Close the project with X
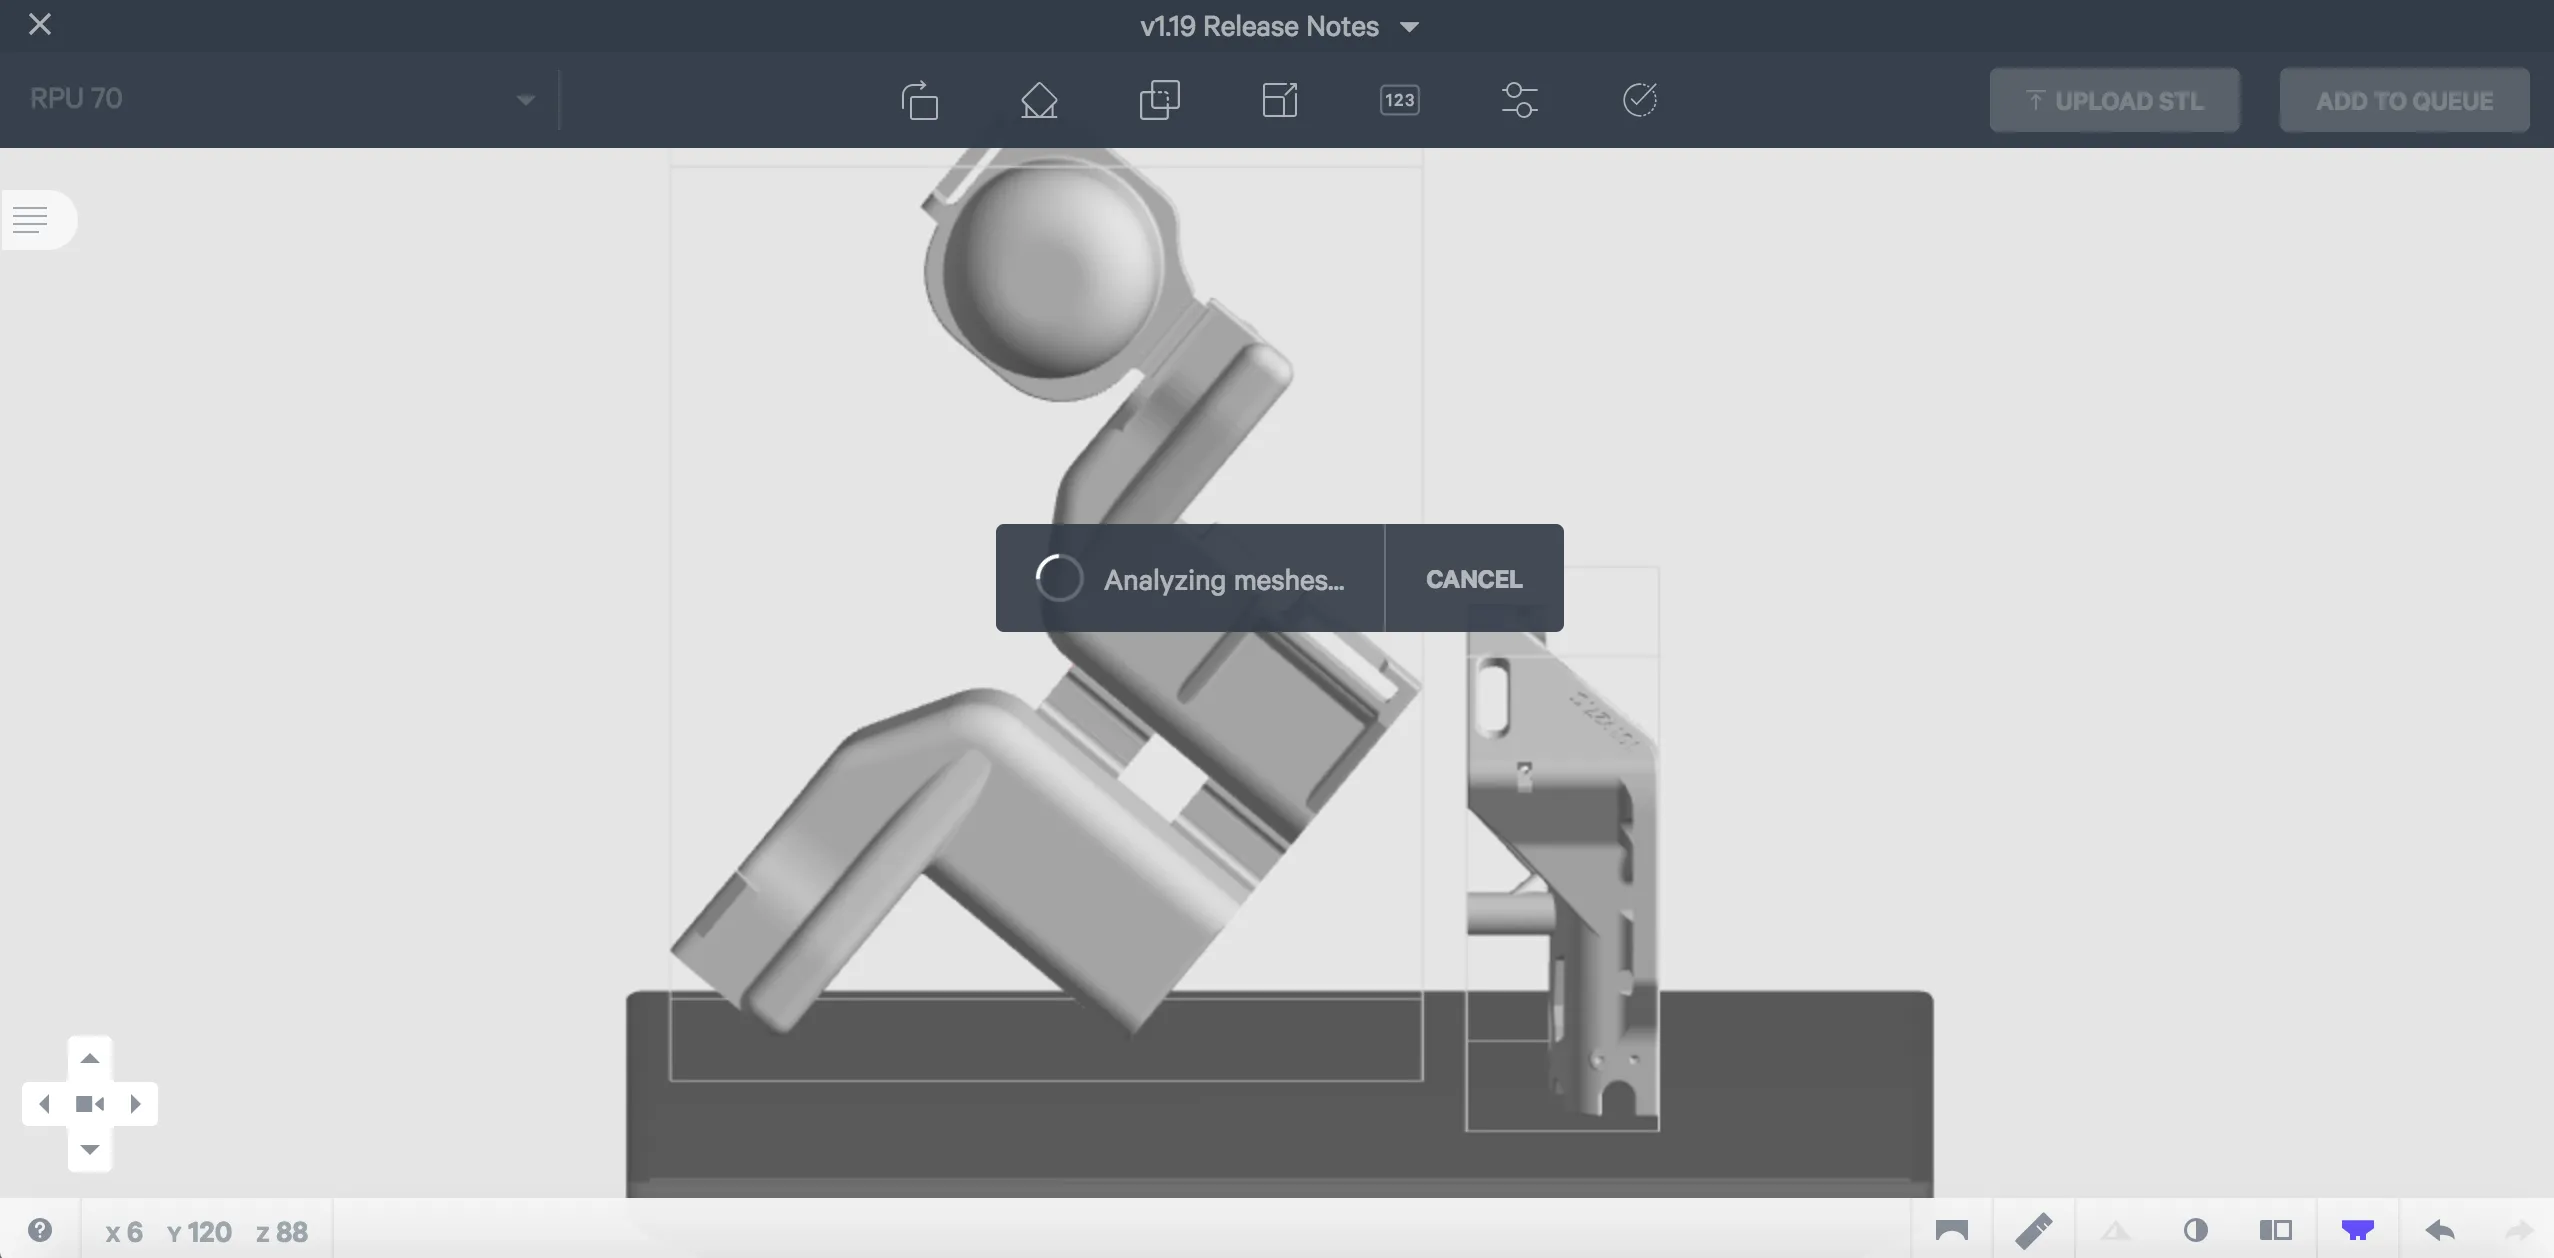The image size is (2554, 1258). [x=40, y=24]
